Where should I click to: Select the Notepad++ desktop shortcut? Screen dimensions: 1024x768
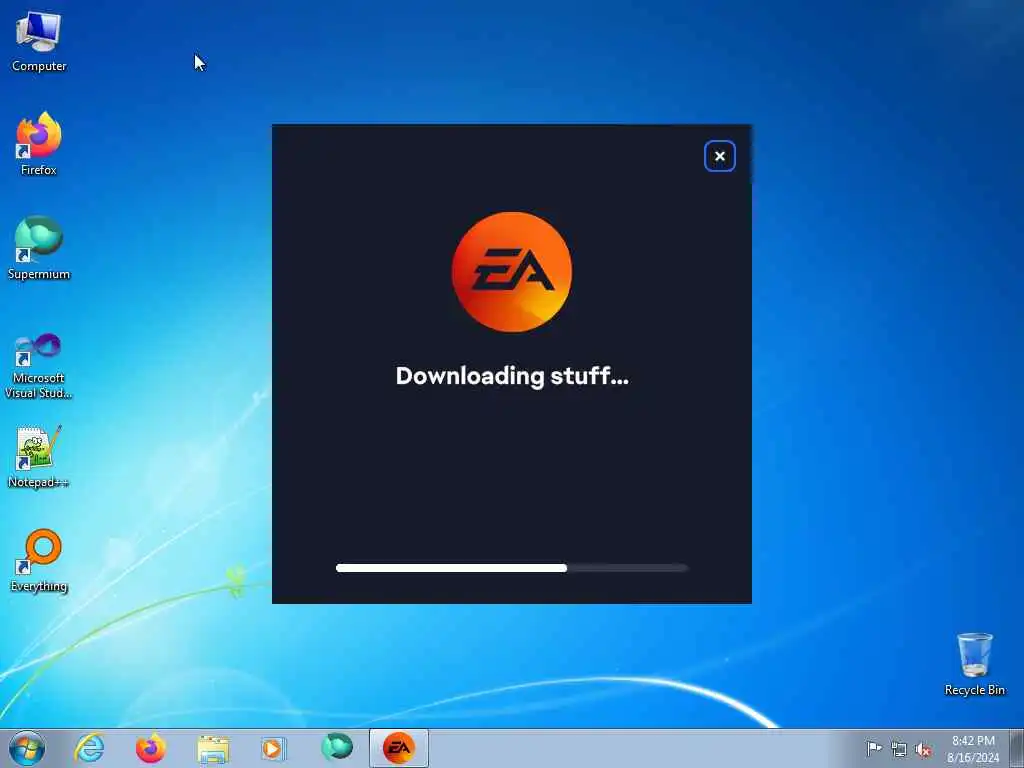pyautogui.click(x=39, y=457)
